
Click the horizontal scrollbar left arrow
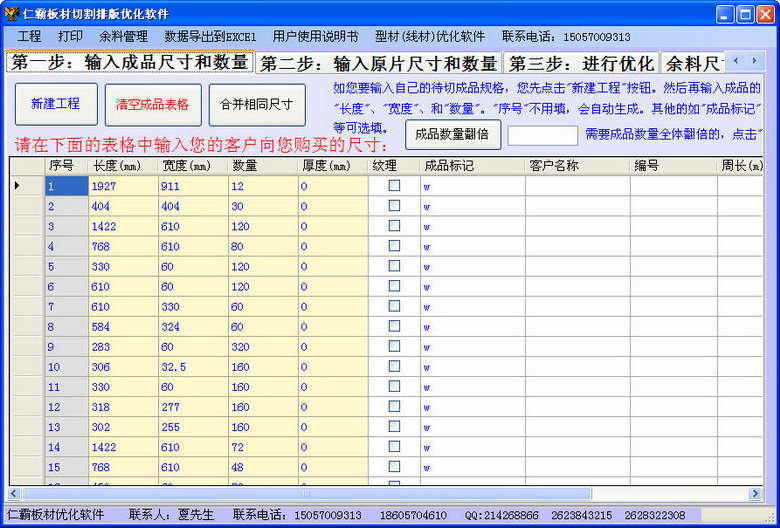[x=15, y=493]
